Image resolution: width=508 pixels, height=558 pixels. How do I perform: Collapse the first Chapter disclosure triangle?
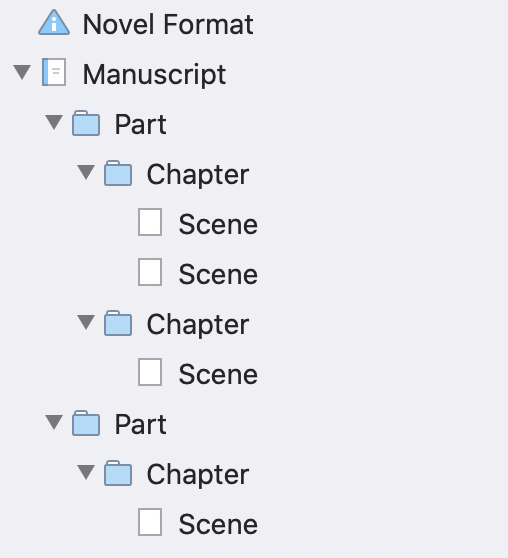click(x=86, y=172)
